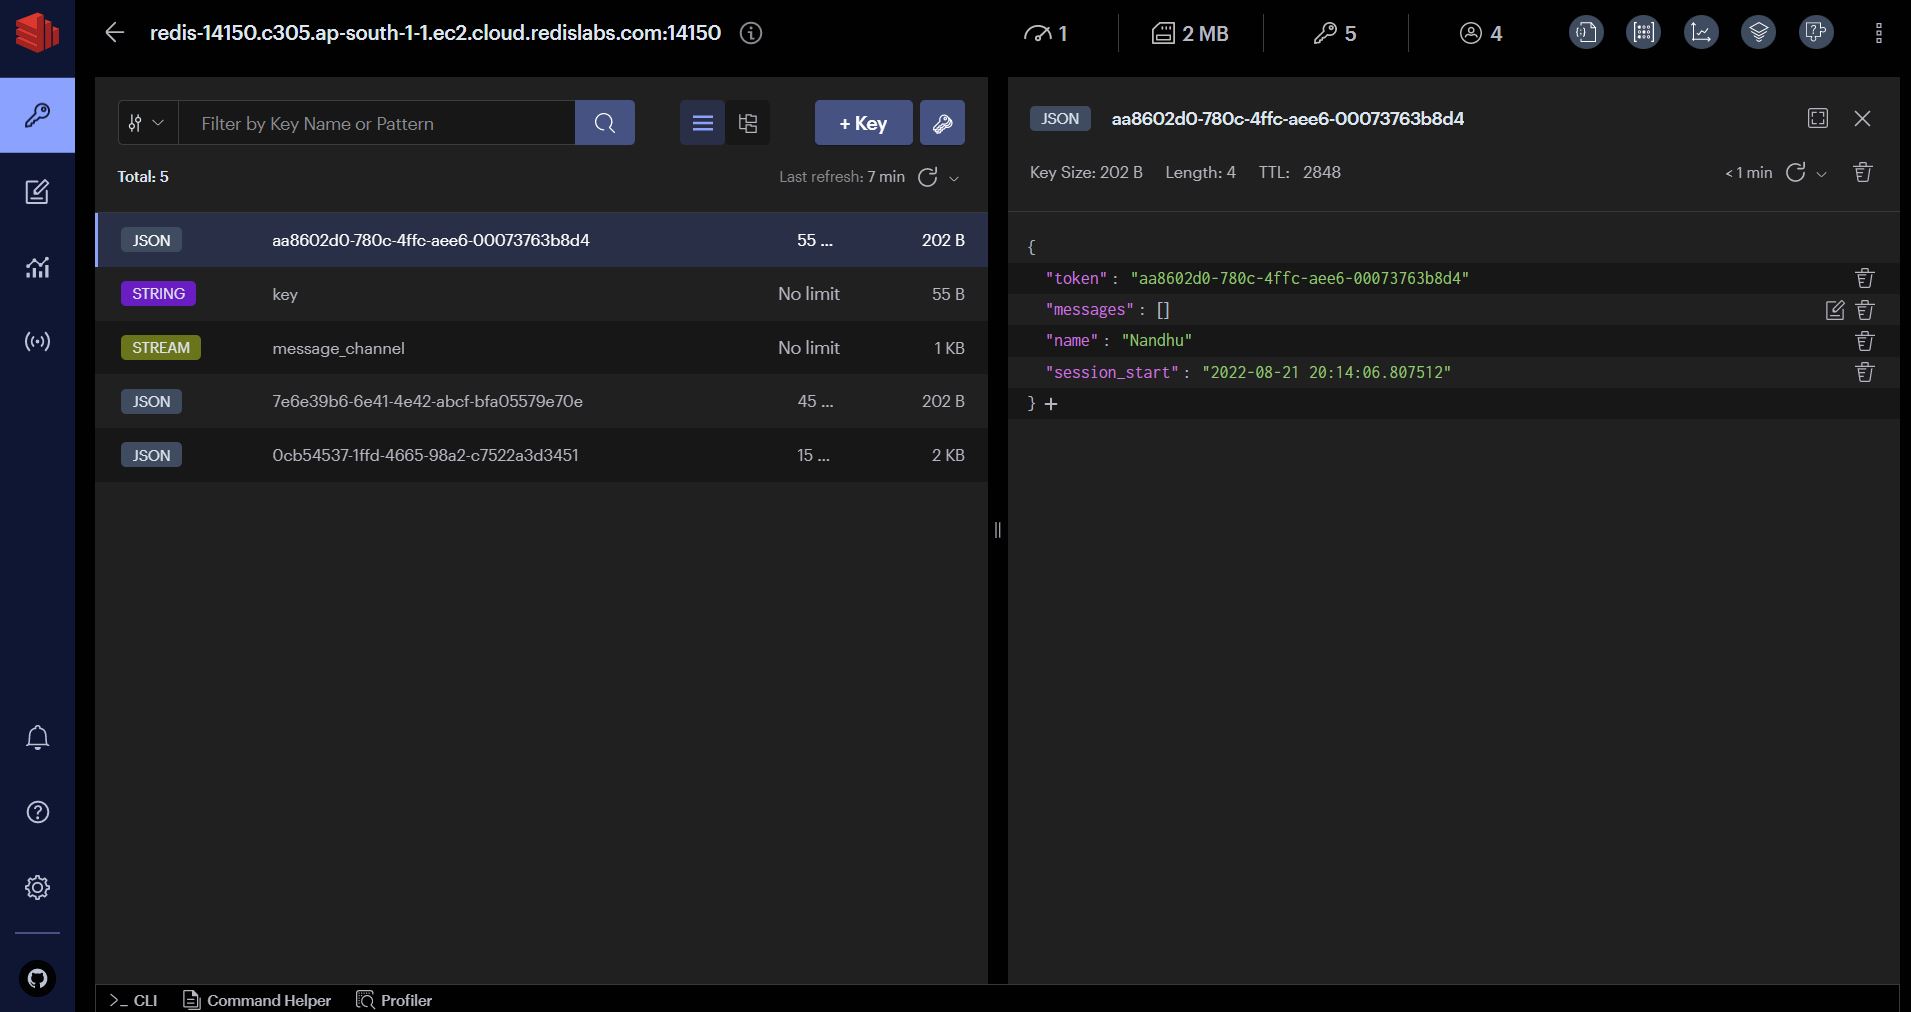Image resolution: width=1911 pixels, height=1012 pixels.
Task: Open the Profiler panel at the bottom
Action: click(x=393, y=1000)
